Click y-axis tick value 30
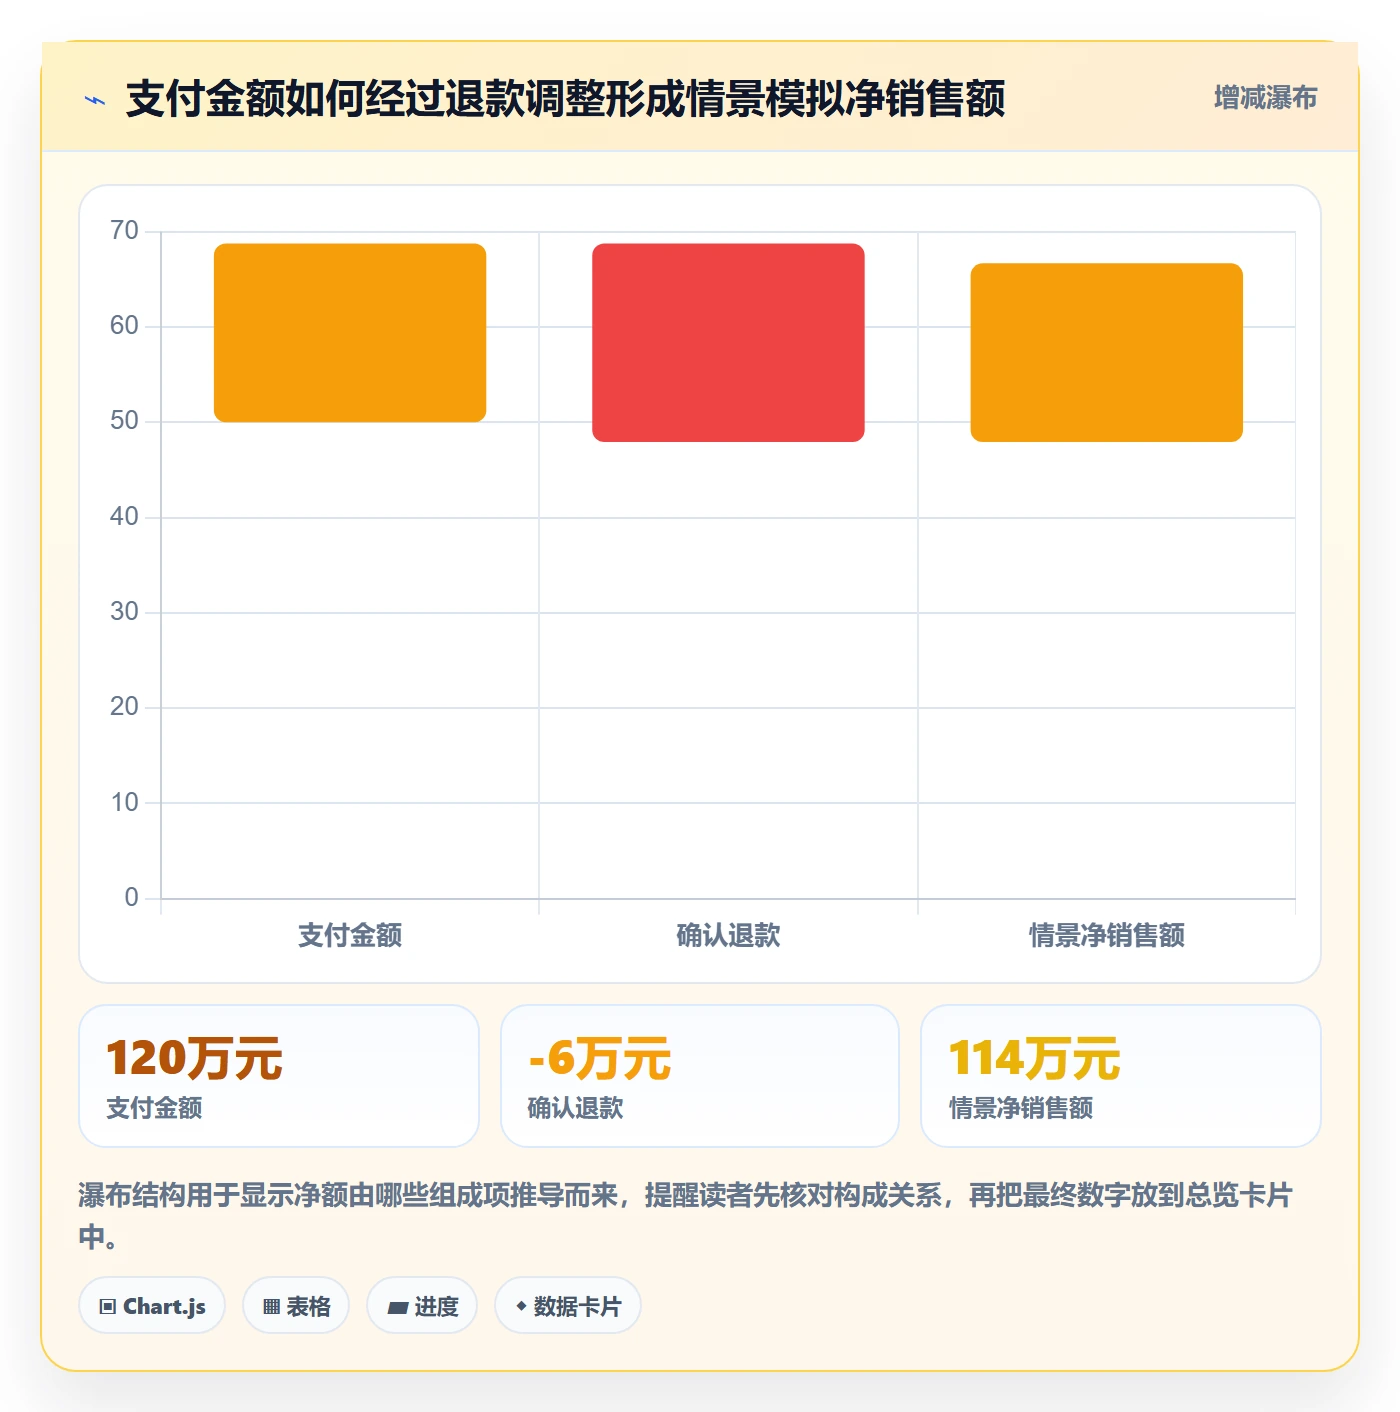The image size is (1400, 1412). 124,612
